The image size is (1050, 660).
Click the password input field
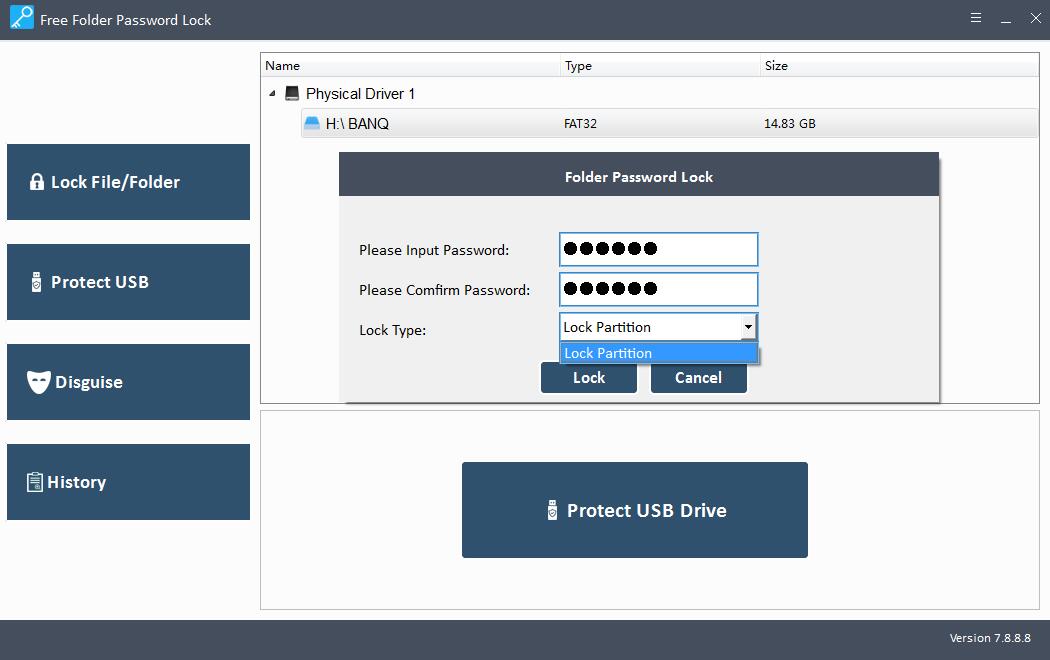[658, 249]
